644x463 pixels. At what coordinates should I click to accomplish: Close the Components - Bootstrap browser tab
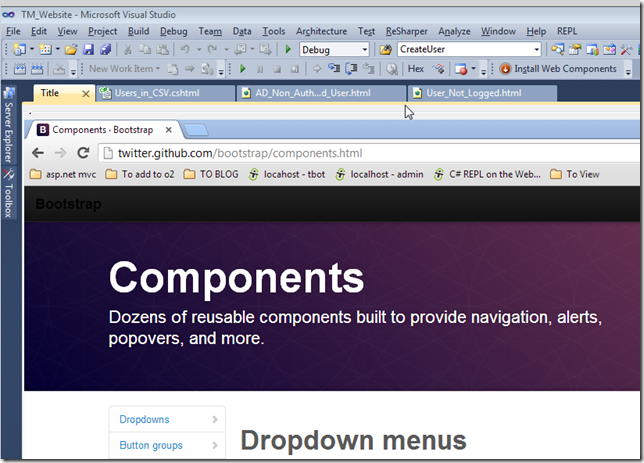tap(168, 130)
